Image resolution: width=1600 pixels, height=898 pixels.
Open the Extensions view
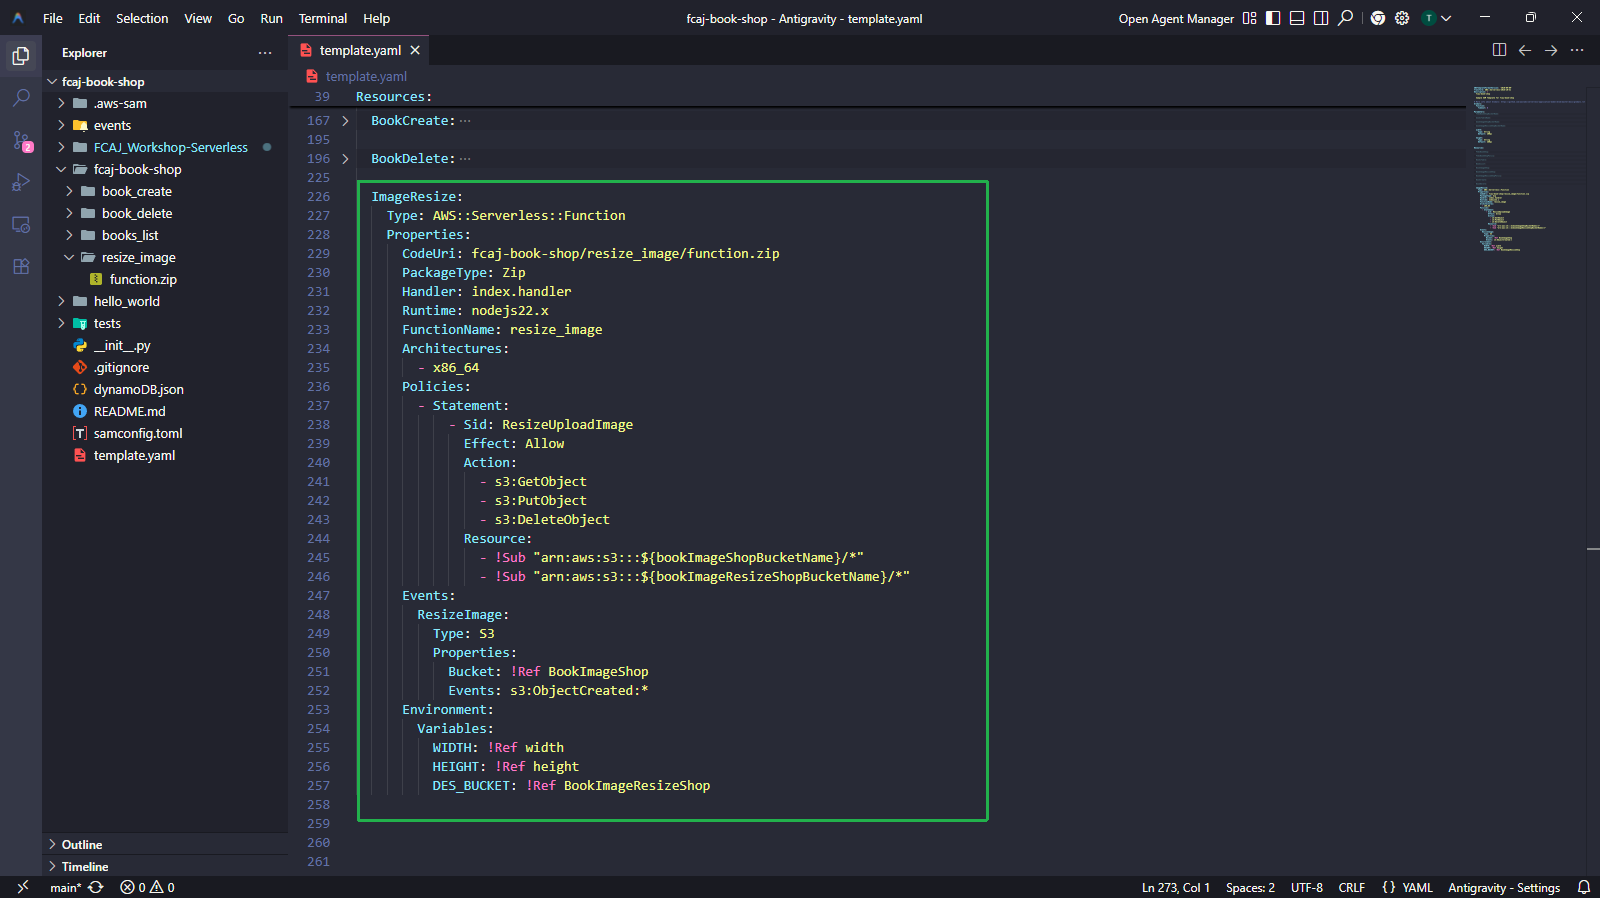(x=21, y=266)
